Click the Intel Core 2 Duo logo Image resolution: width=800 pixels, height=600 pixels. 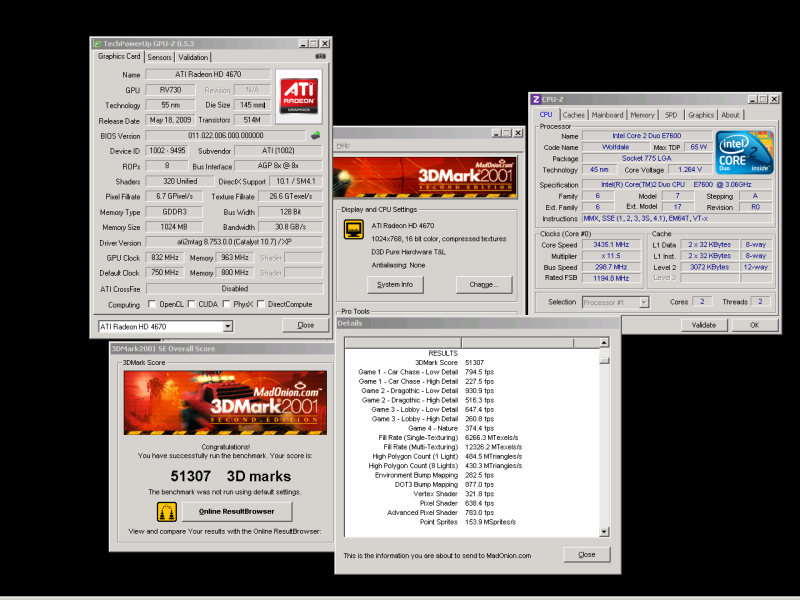pos(744,153)
